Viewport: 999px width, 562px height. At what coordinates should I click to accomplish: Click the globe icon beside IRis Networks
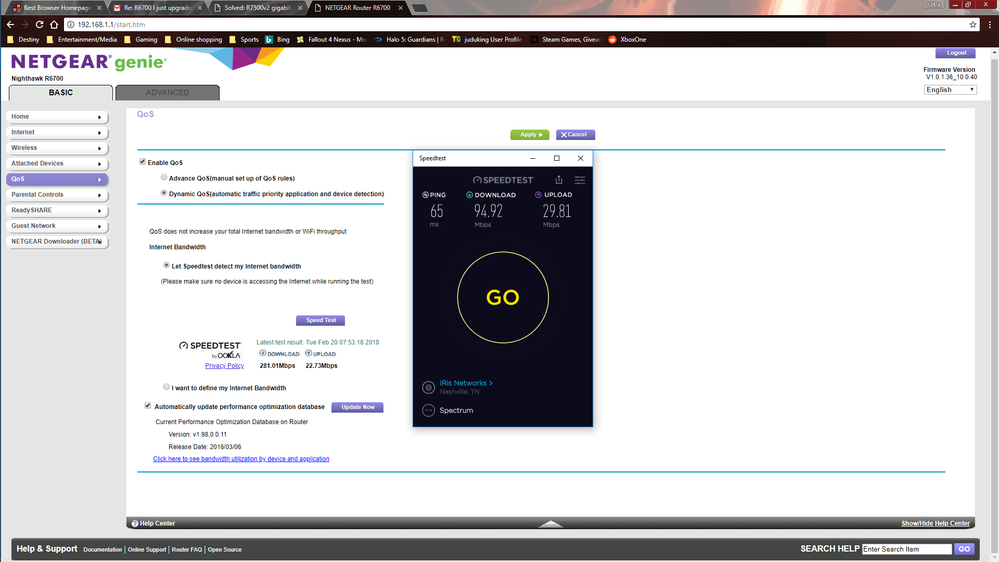[x=429, y=387]
